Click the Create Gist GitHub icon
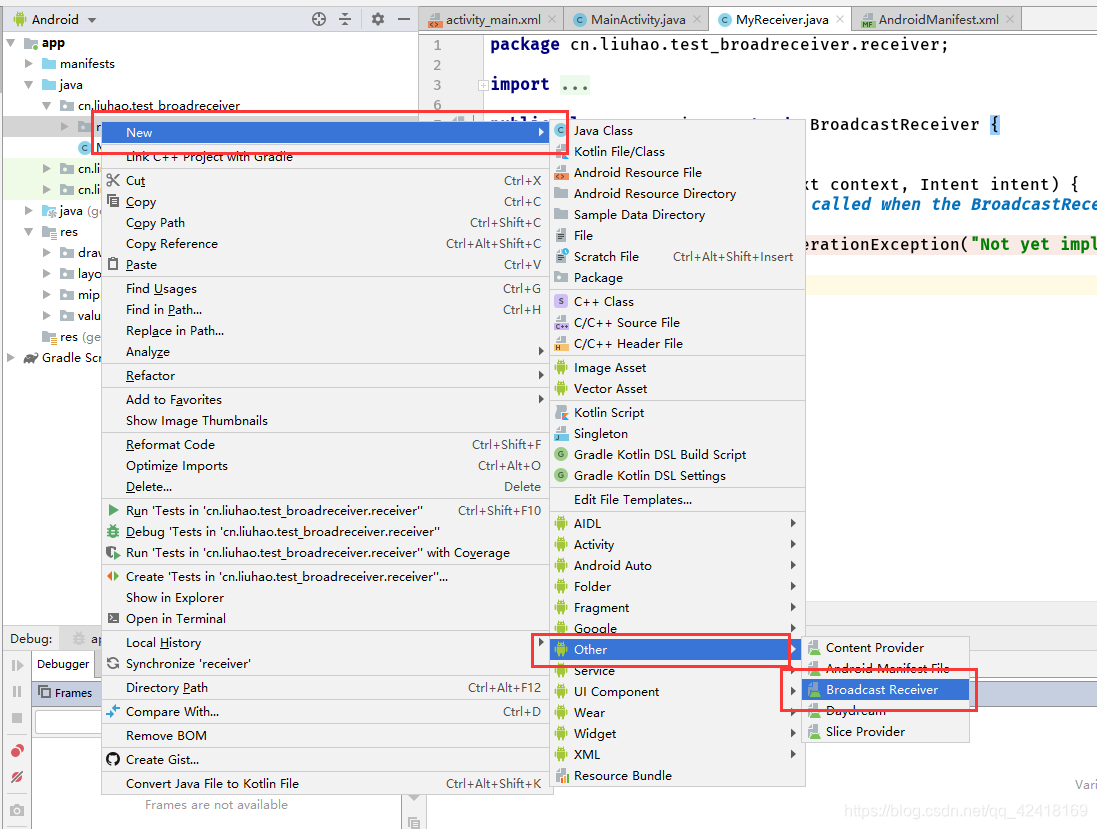Image resolution: width=1097 pixels, height=829 pixels. 113,759
